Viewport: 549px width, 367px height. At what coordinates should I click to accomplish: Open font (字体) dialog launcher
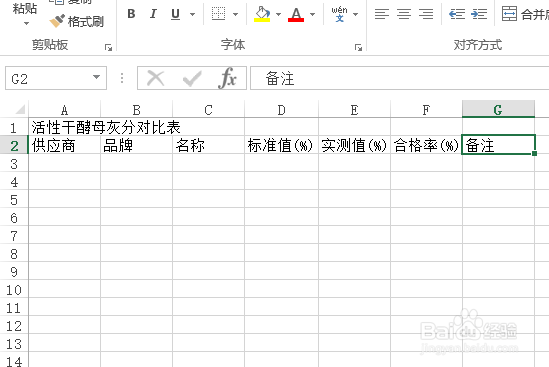[358, 47]
